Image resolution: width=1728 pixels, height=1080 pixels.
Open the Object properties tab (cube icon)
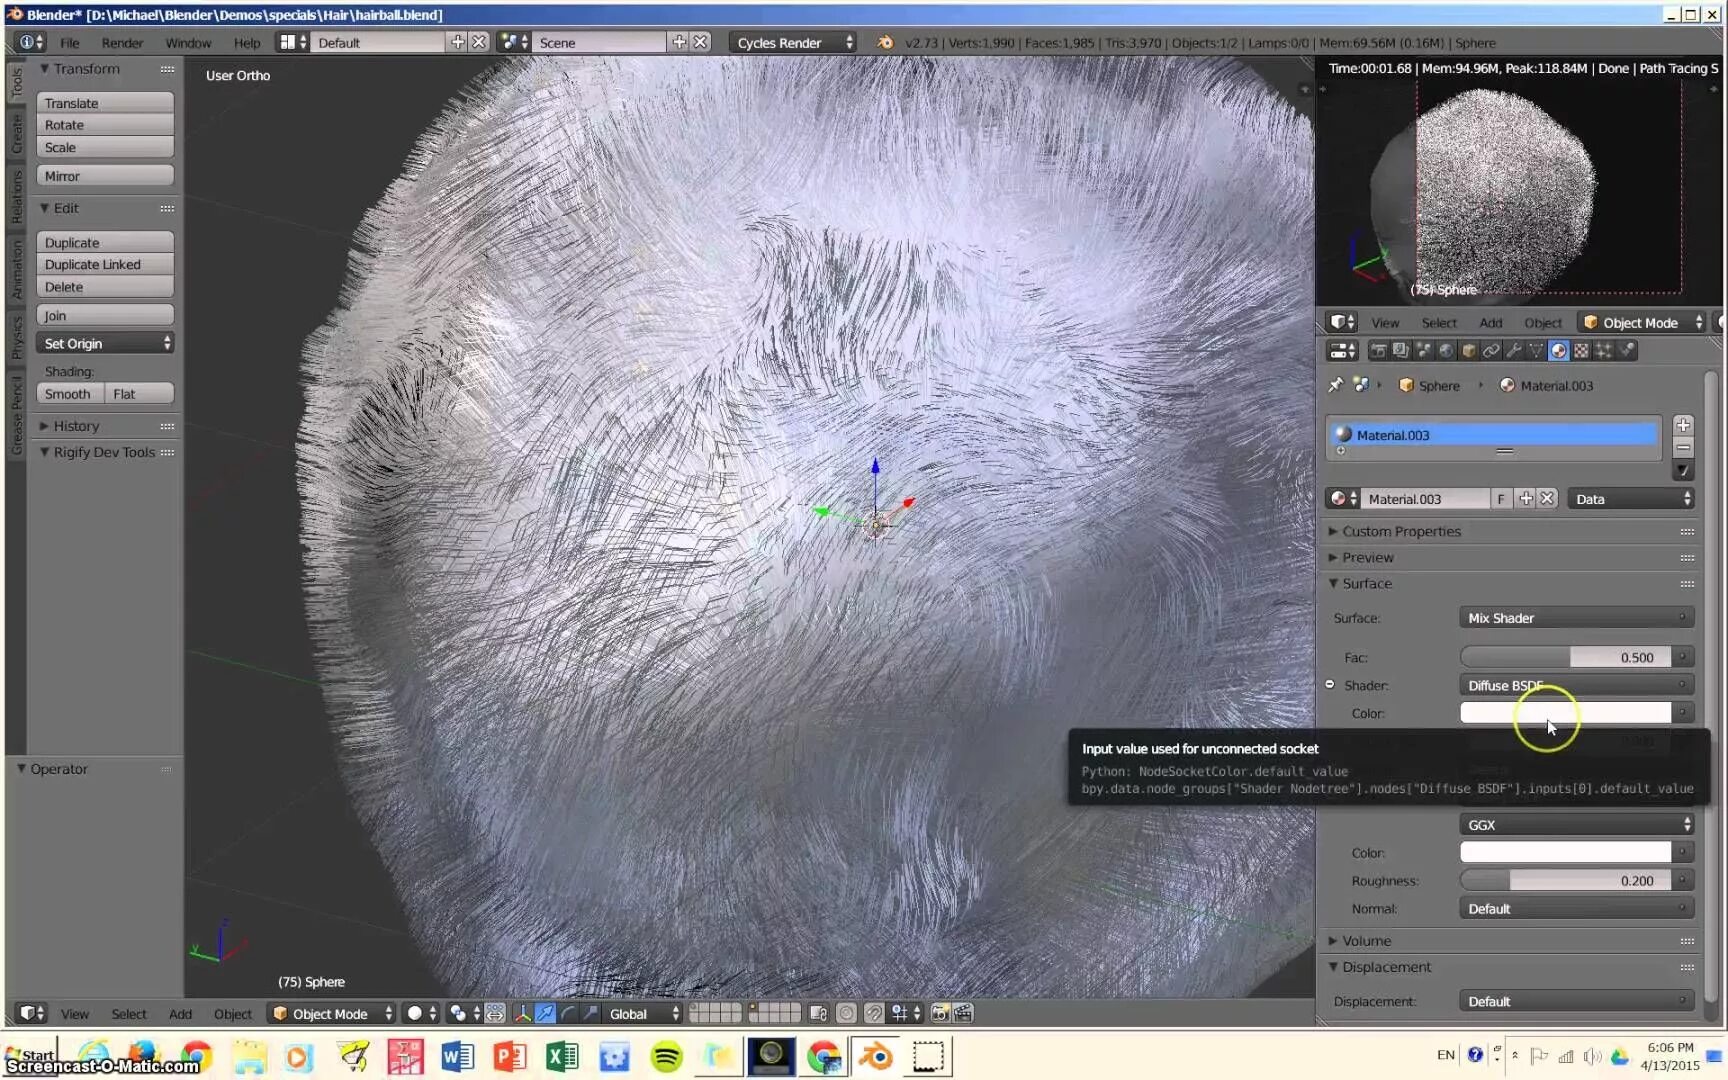pos(1469,351)
